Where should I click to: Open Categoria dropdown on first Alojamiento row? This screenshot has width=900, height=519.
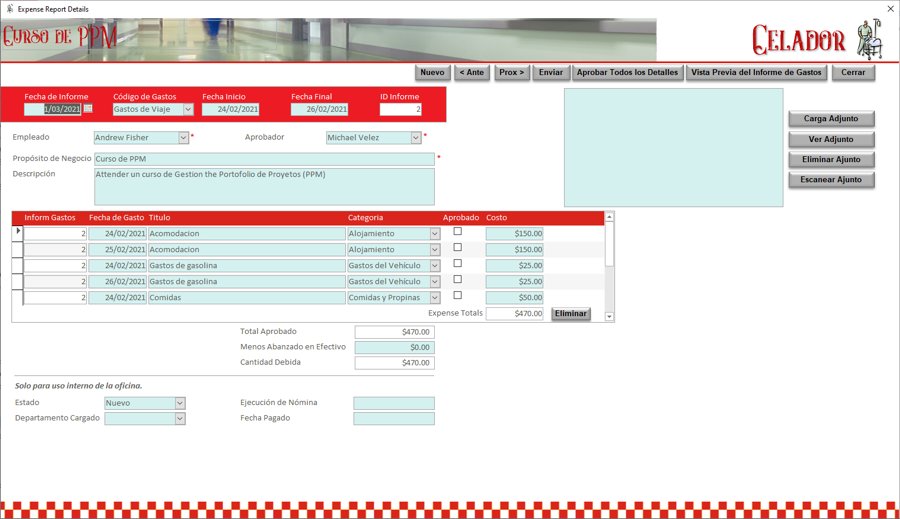435,234
